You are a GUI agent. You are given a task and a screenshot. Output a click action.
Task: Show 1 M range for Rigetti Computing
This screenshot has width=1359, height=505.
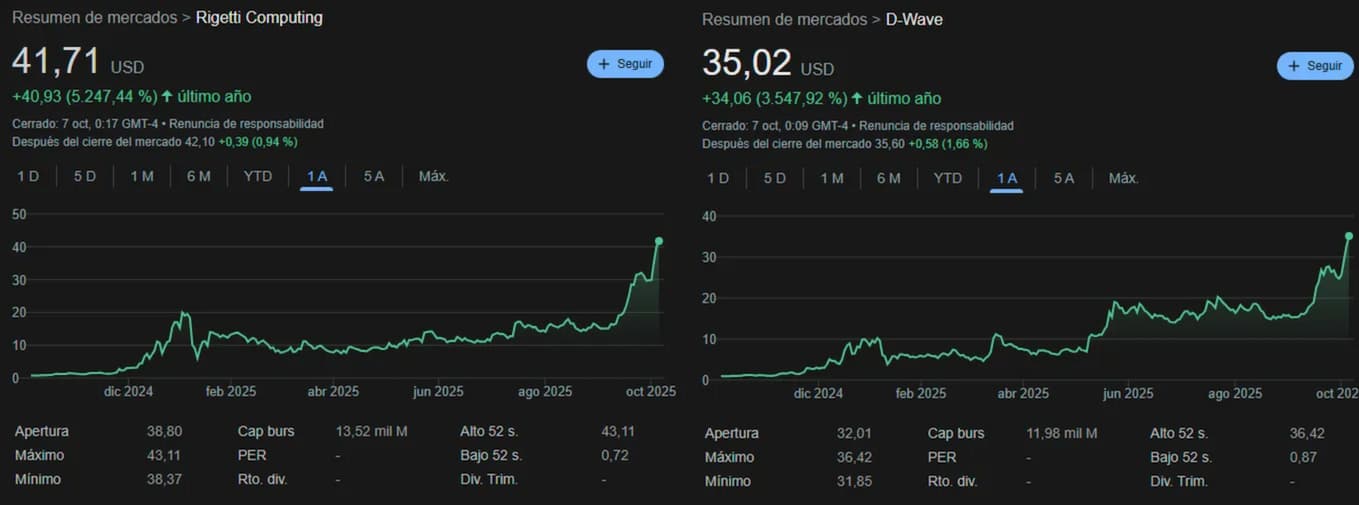click(x=141, y=176)
